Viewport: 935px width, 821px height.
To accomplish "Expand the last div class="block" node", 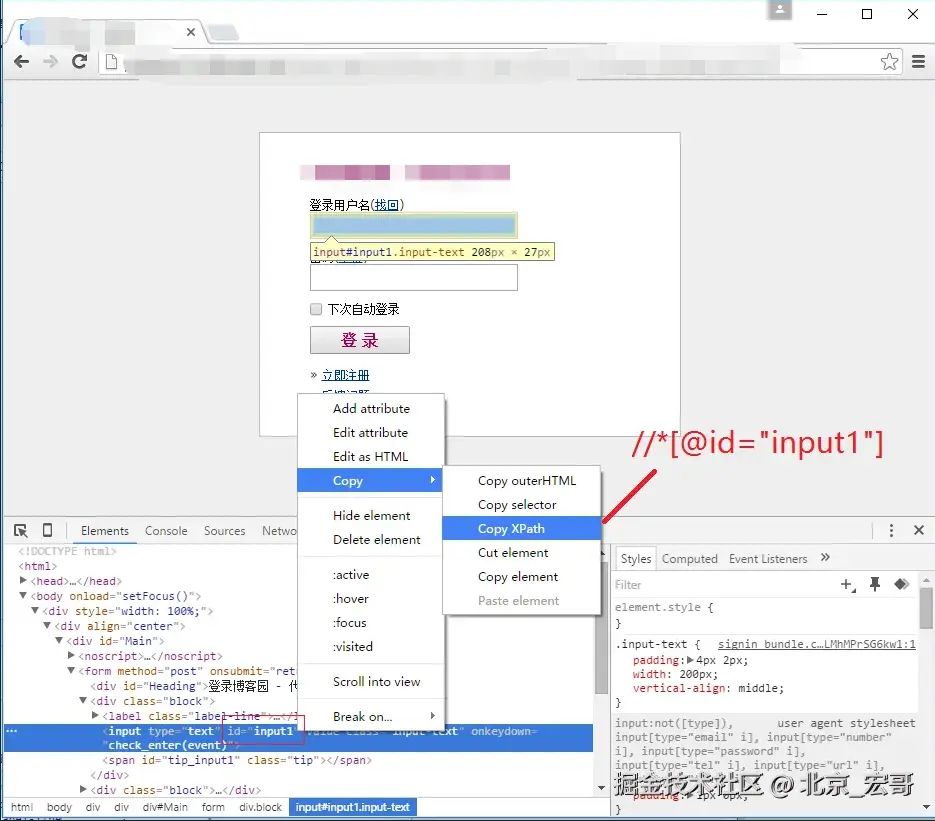I will [83, 789].
